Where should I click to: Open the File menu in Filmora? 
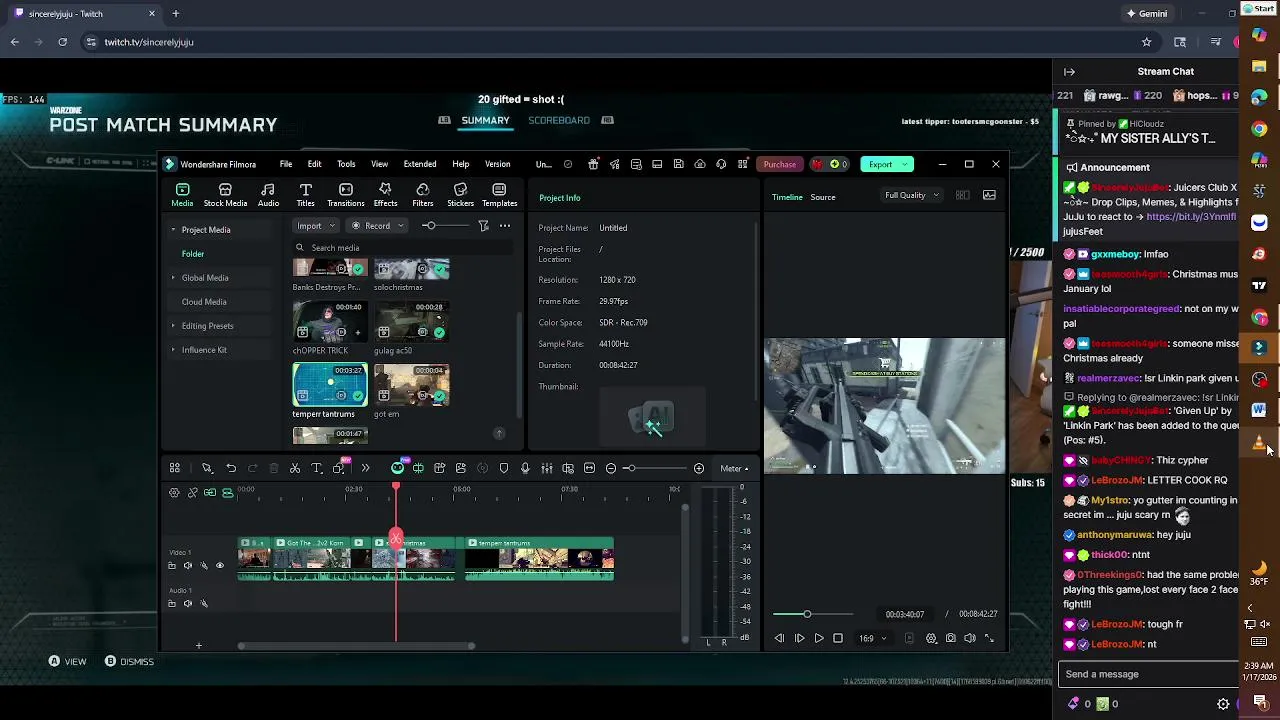(286, 164)
